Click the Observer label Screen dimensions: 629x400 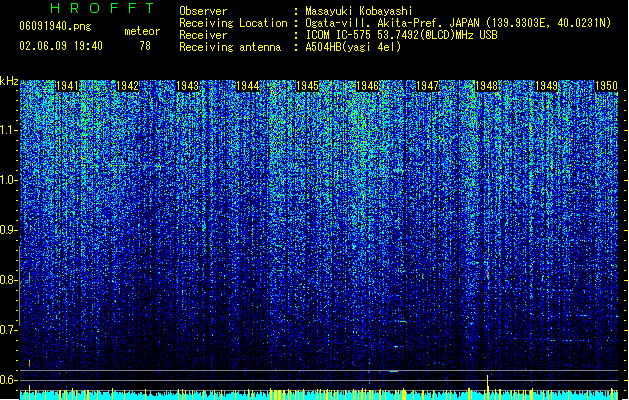pyautogui.click(x=203, y=11)
